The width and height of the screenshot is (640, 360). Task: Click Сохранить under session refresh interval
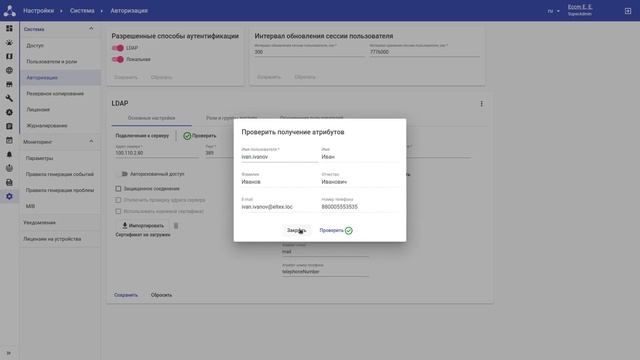click(x=269, y=77)
